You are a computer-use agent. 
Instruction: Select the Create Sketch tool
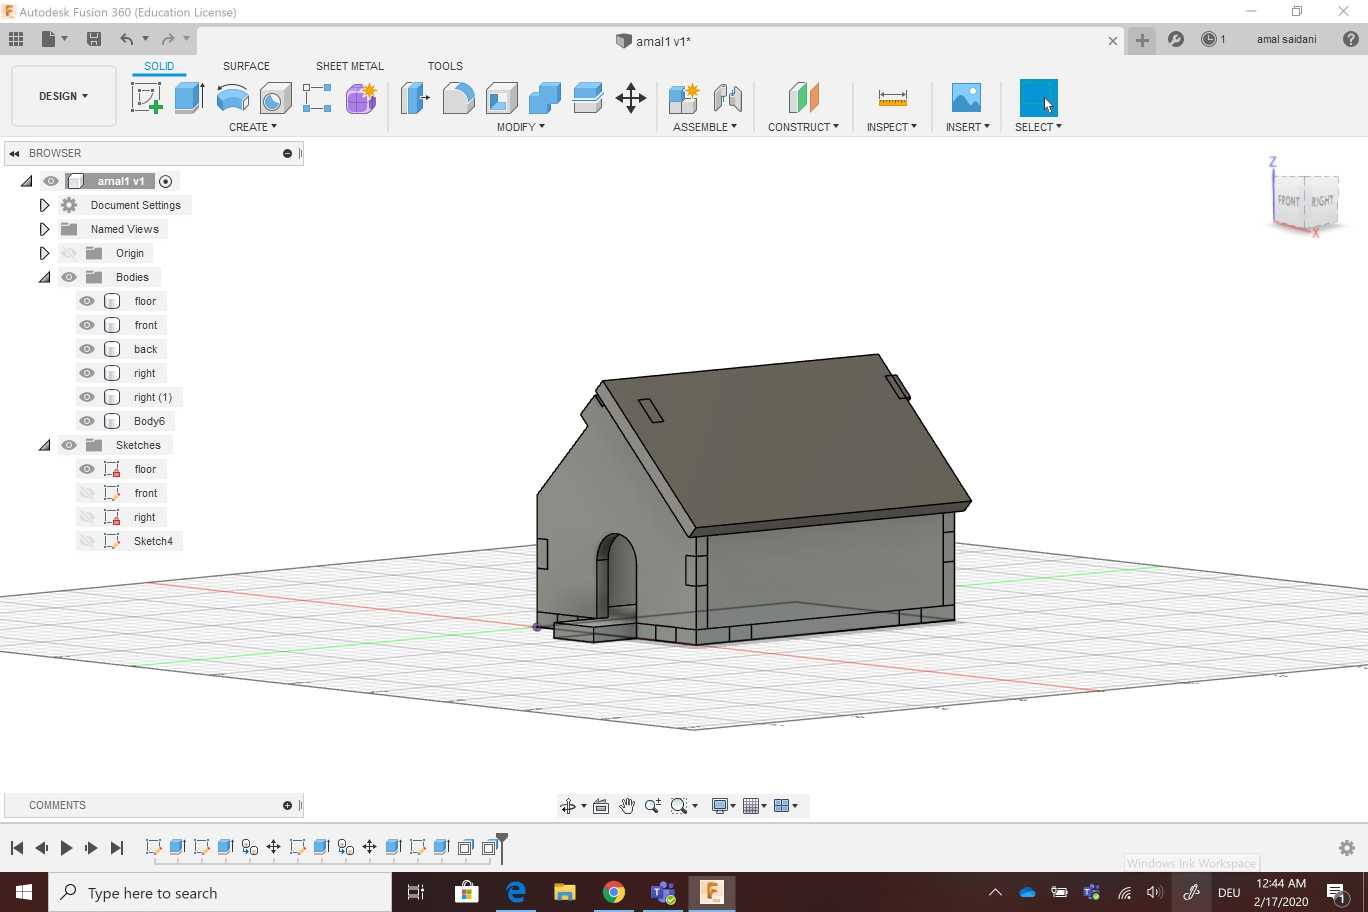(x=147, y=98)
